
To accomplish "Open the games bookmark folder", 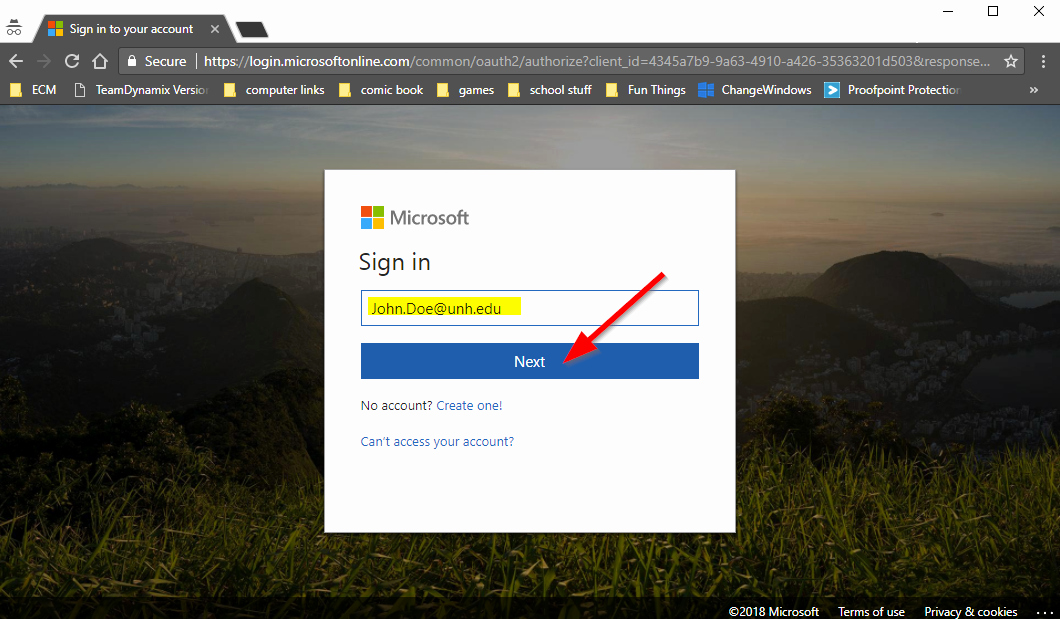I will click(x=466, y=90).
